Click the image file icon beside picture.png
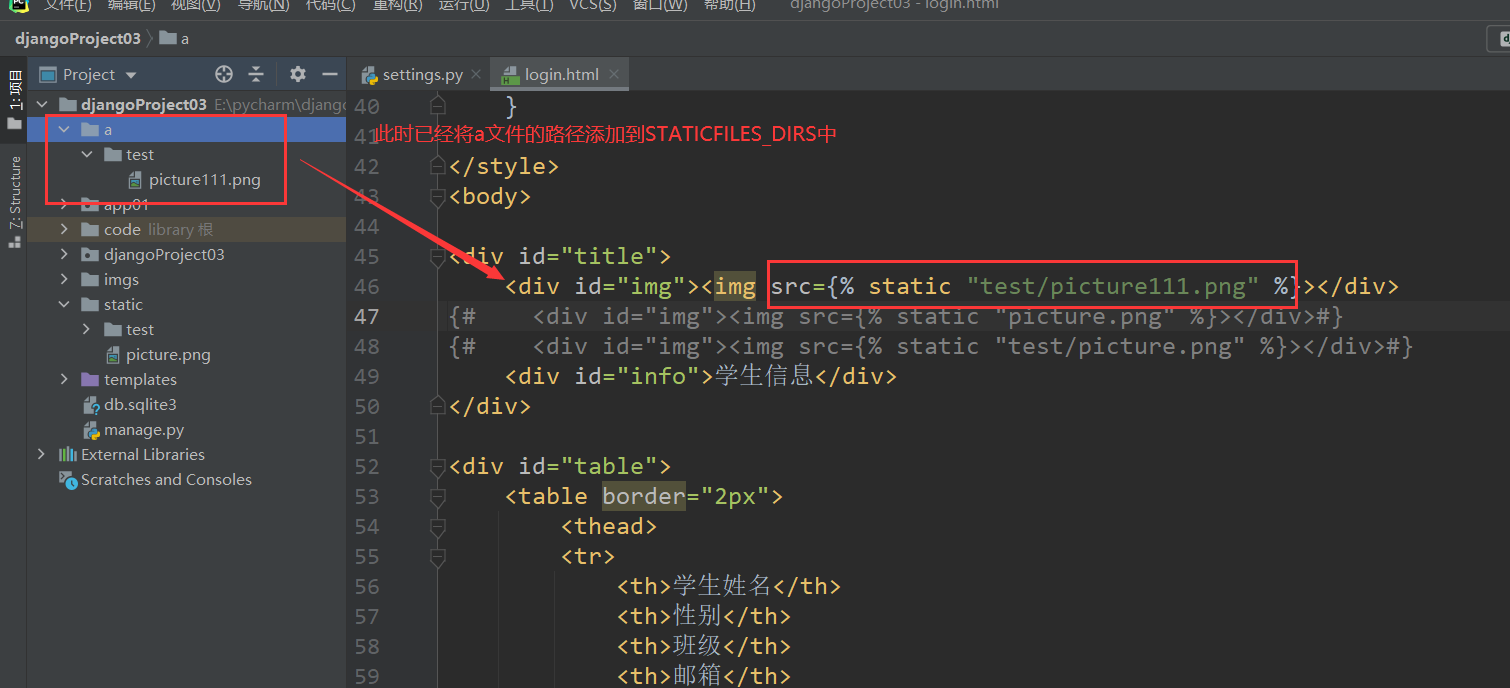 coord(112,355)
